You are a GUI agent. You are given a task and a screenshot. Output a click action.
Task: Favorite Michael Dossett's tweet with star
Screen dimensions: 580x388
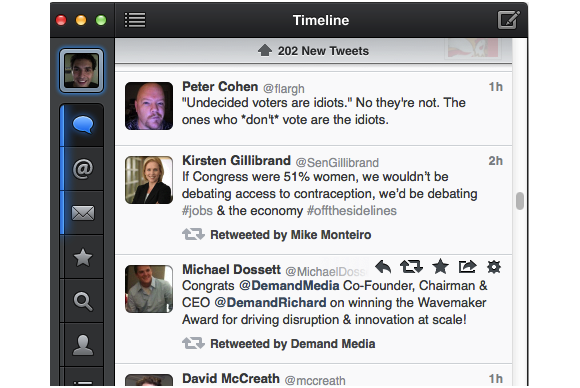click(440, 267)
